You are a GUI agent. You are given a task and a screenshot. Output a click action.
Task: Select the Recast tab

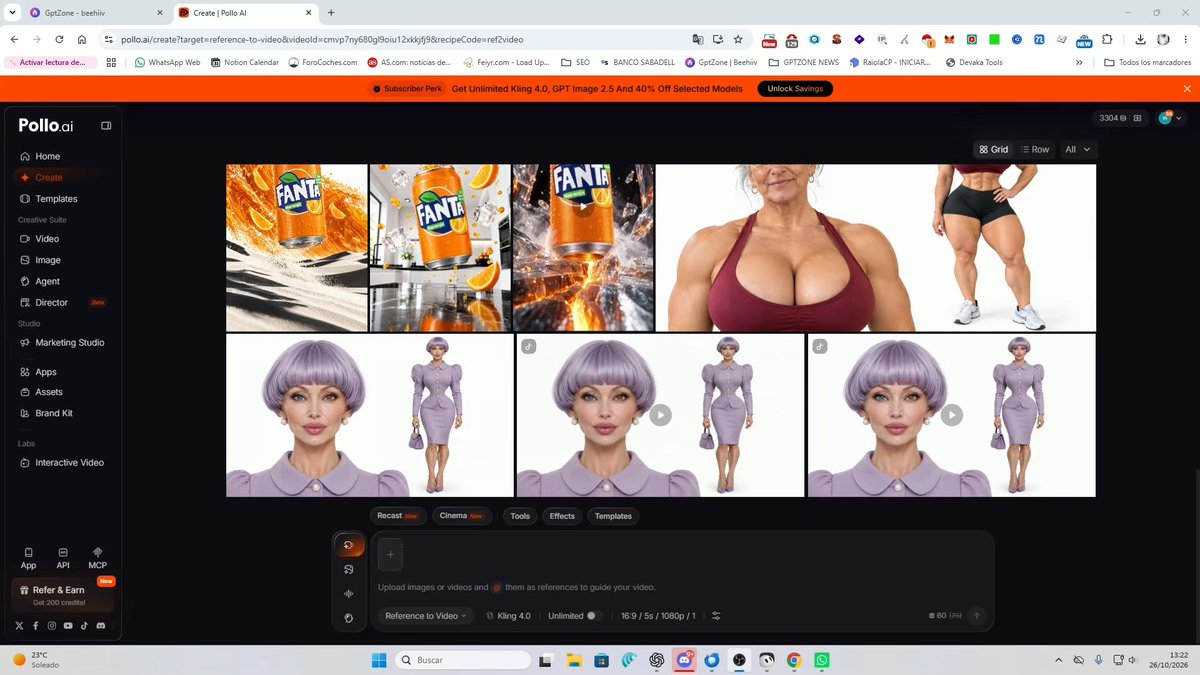397,516
